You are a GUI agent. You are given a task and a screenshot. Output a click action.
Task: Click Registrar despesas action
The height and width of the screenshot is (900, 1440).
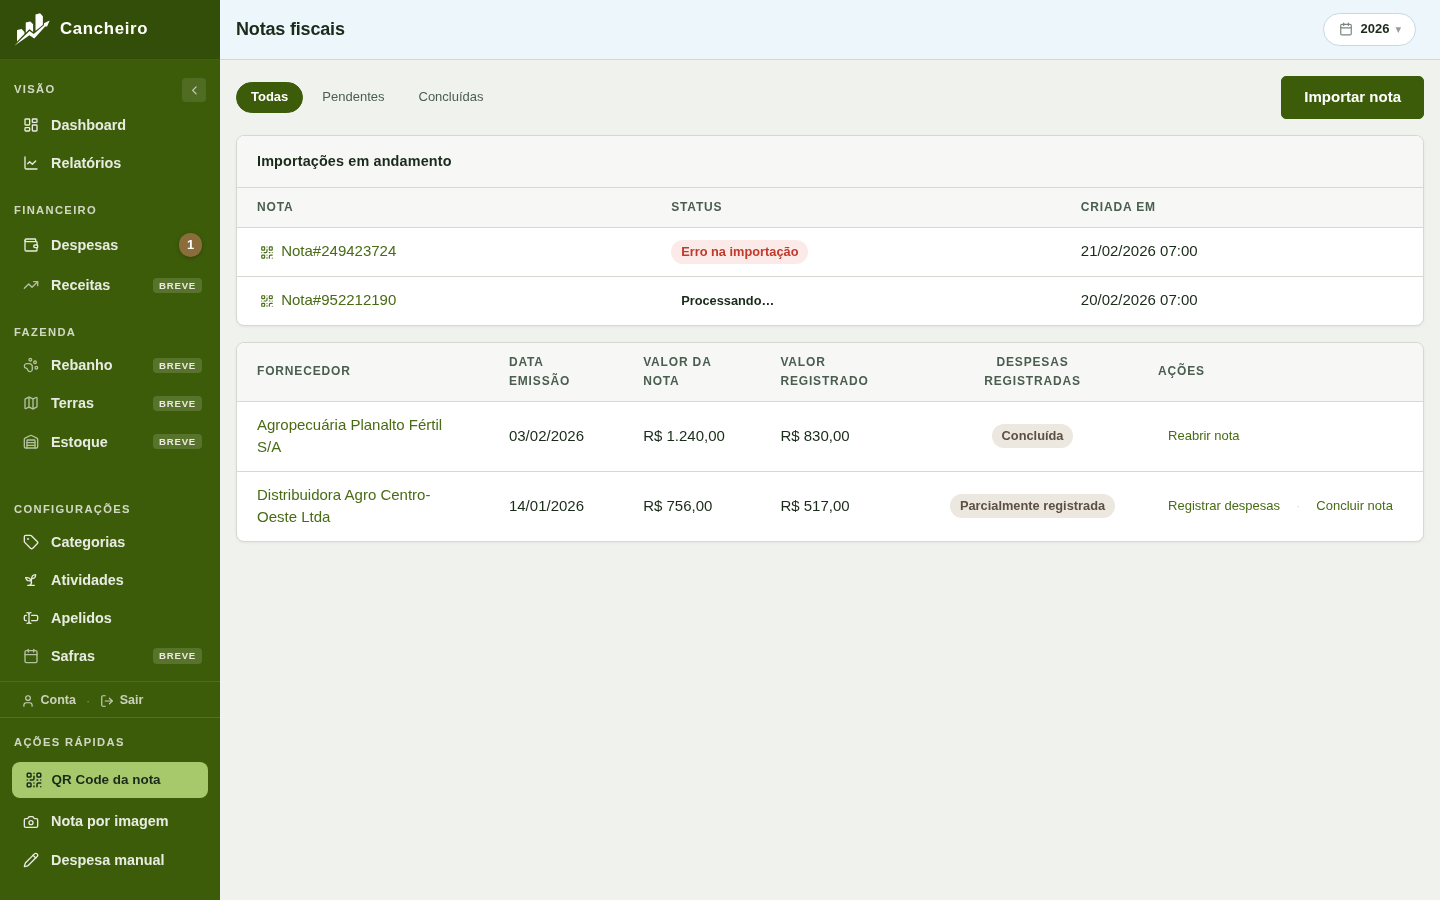1224,506
